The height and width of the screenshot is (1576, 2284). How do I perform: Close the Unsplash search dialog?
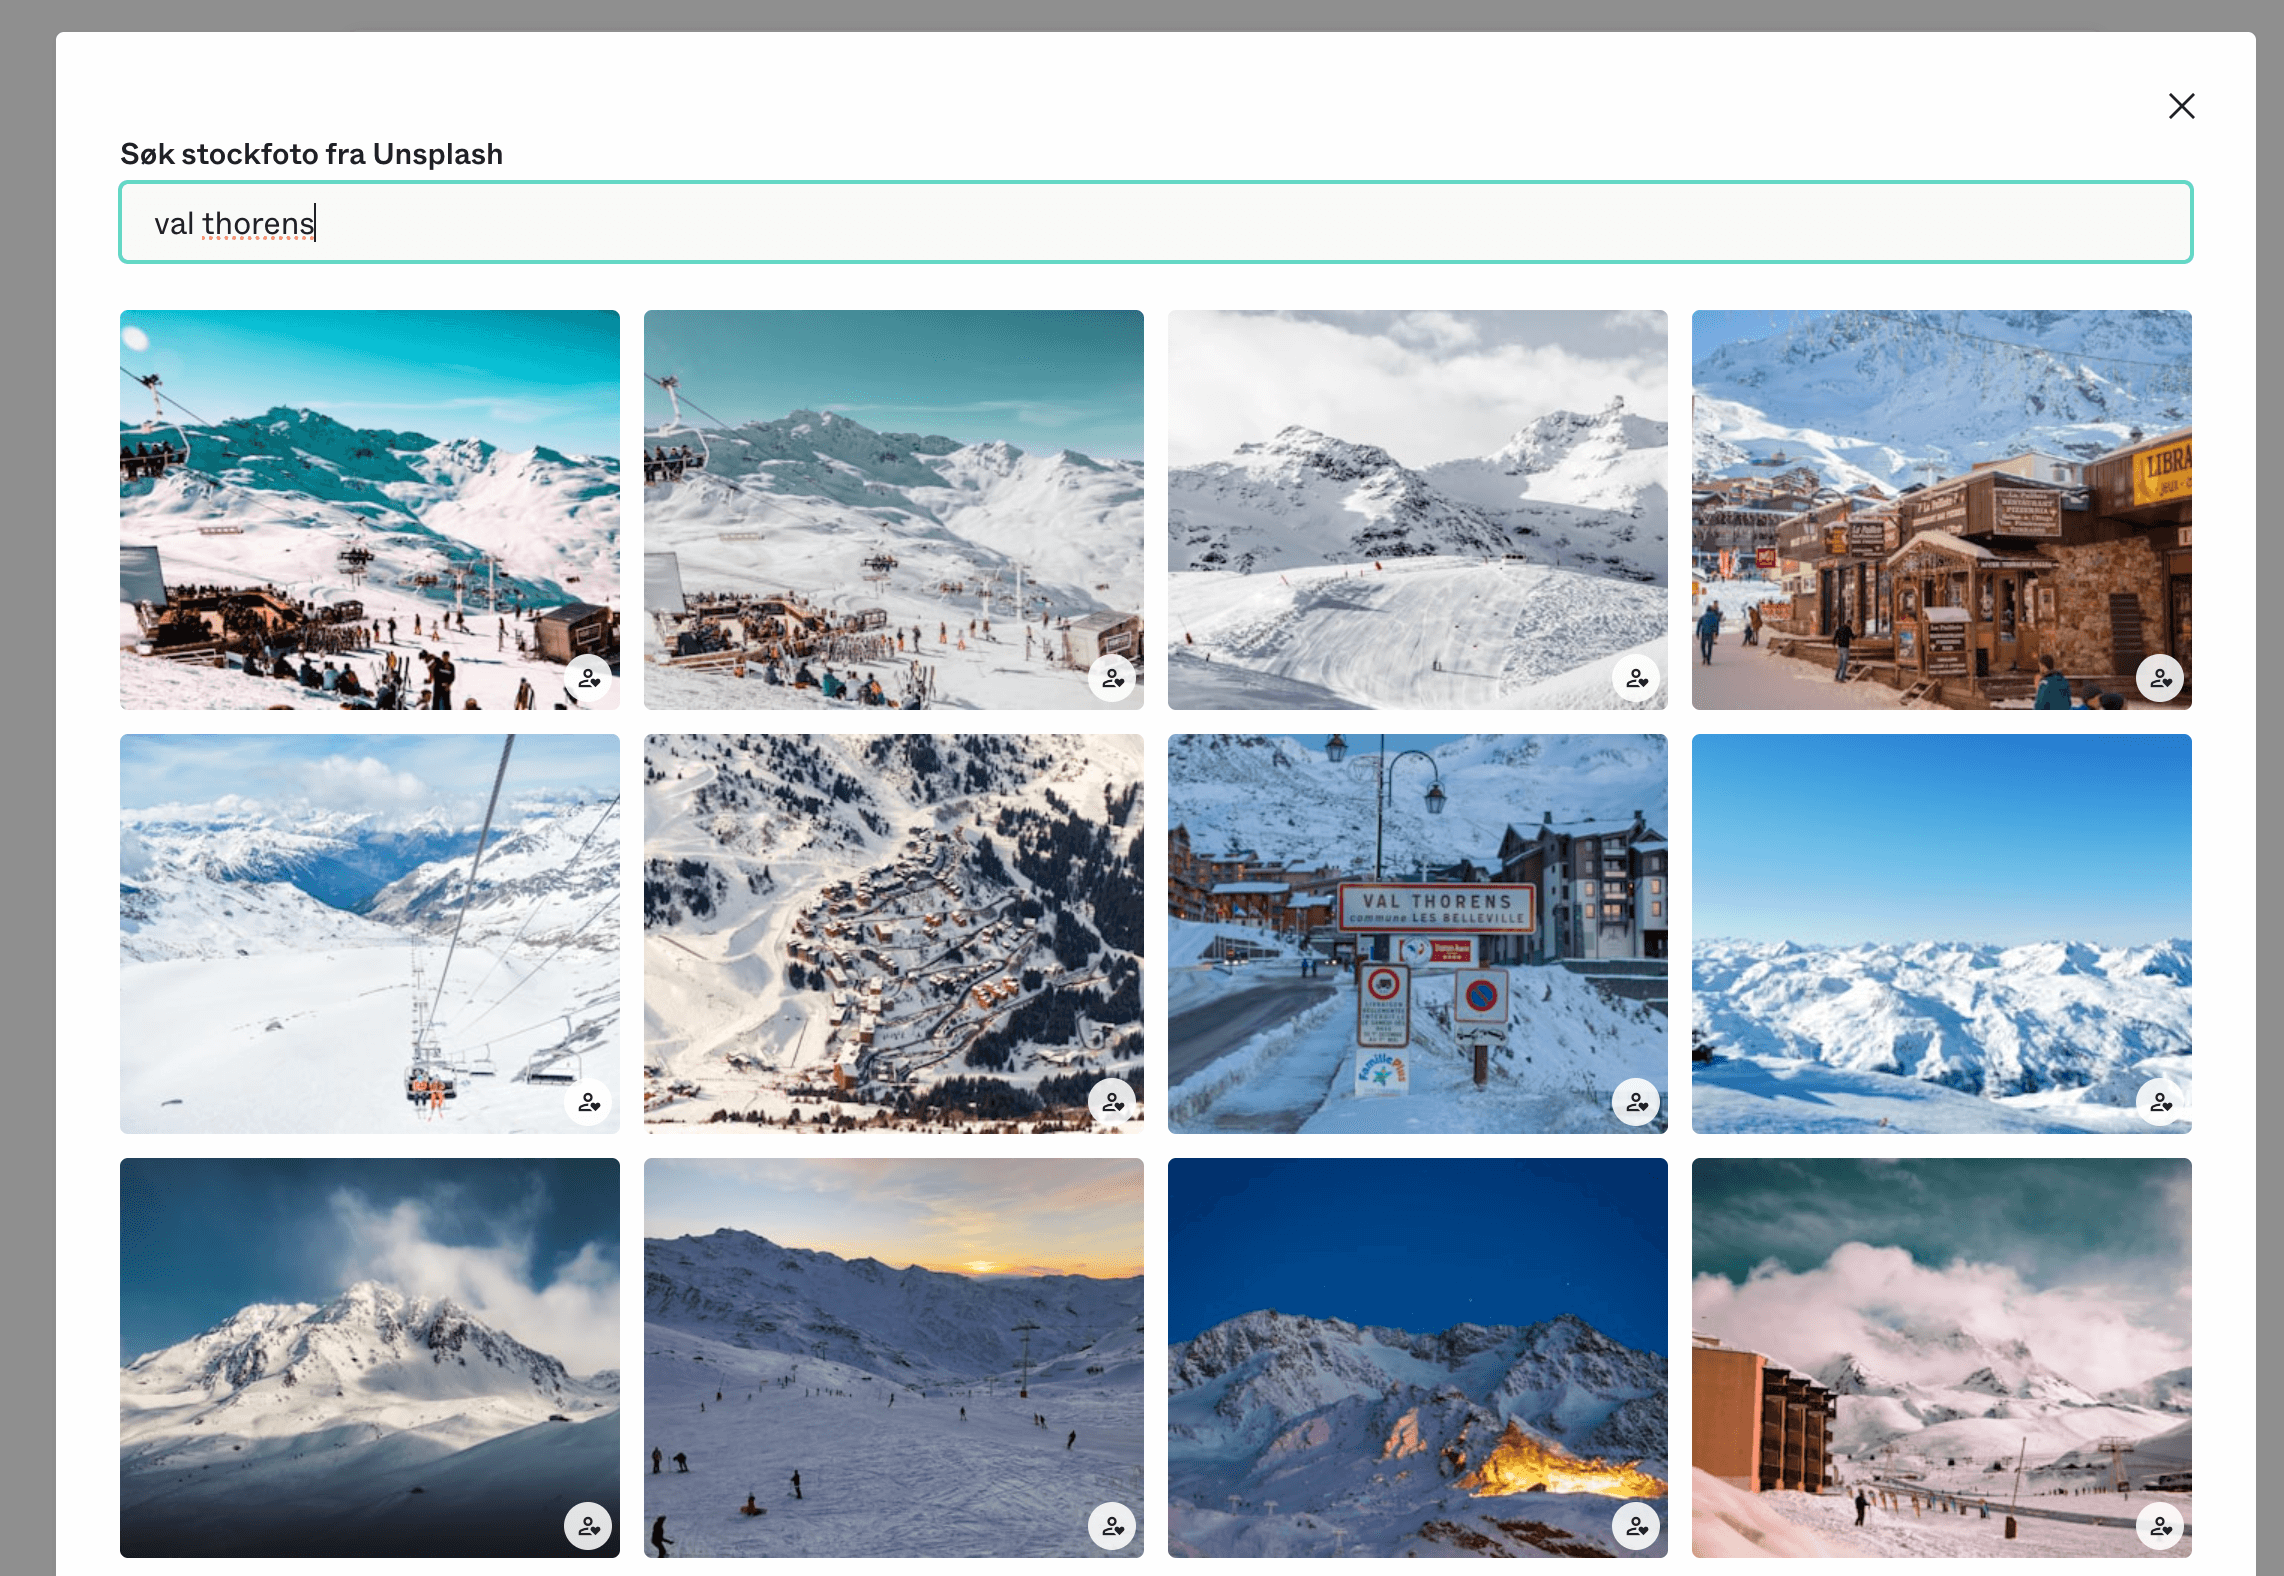[x=2181, y=106]
